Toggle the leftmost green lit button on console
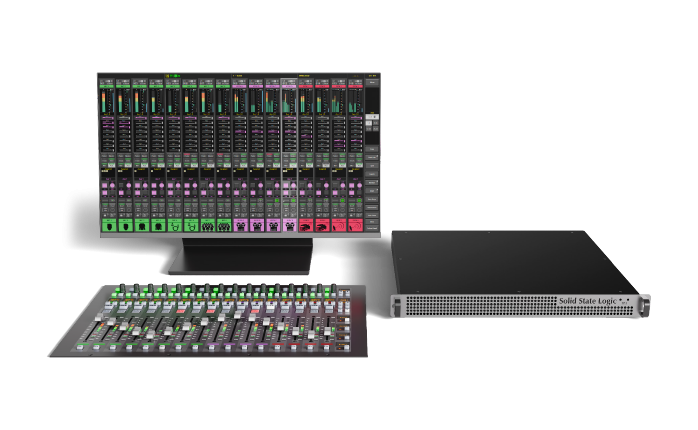This screenshot has height=430, width=698. coord(117,291)
